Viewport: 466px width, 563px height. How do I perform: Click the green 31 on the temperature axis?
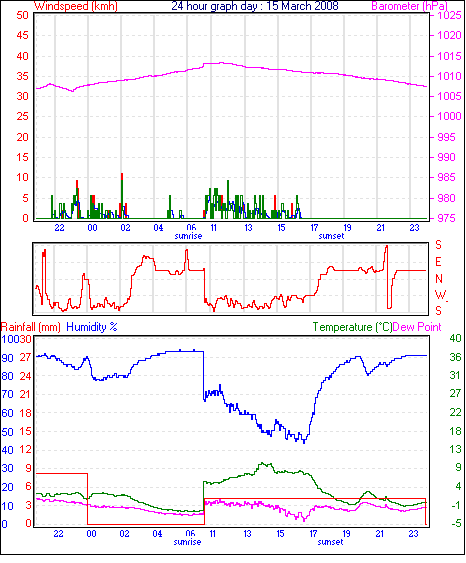pos(455,376)
